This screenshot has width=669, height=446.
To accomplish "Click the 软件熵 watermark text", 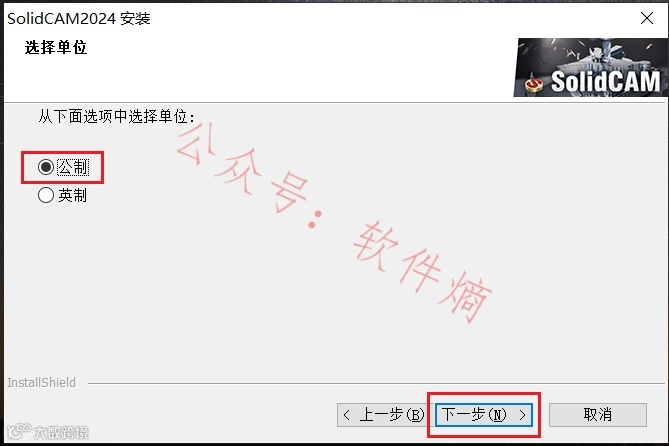I will 422,271.
